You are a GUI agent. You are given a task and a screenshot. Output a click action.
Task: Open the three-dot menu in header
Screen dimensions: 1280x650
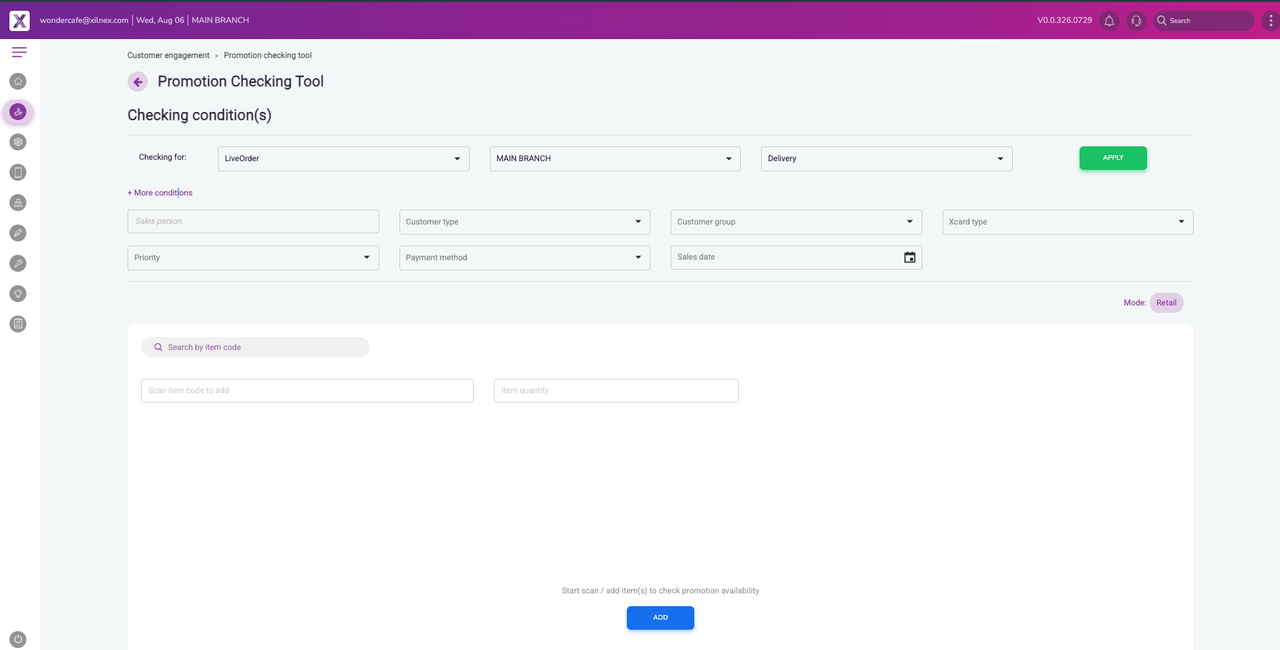click(1270, 21)
